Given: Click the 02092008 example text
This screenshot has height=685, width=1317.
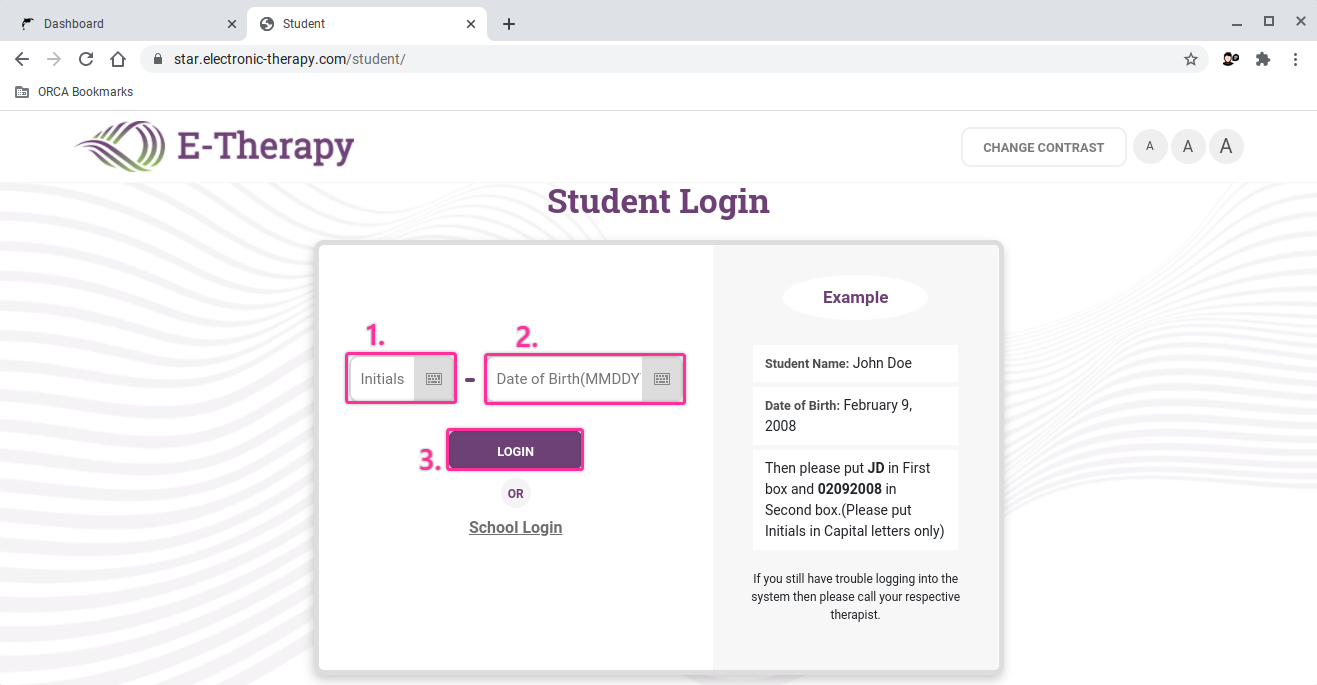Looking at the screenshot, I should coord(851,489).
